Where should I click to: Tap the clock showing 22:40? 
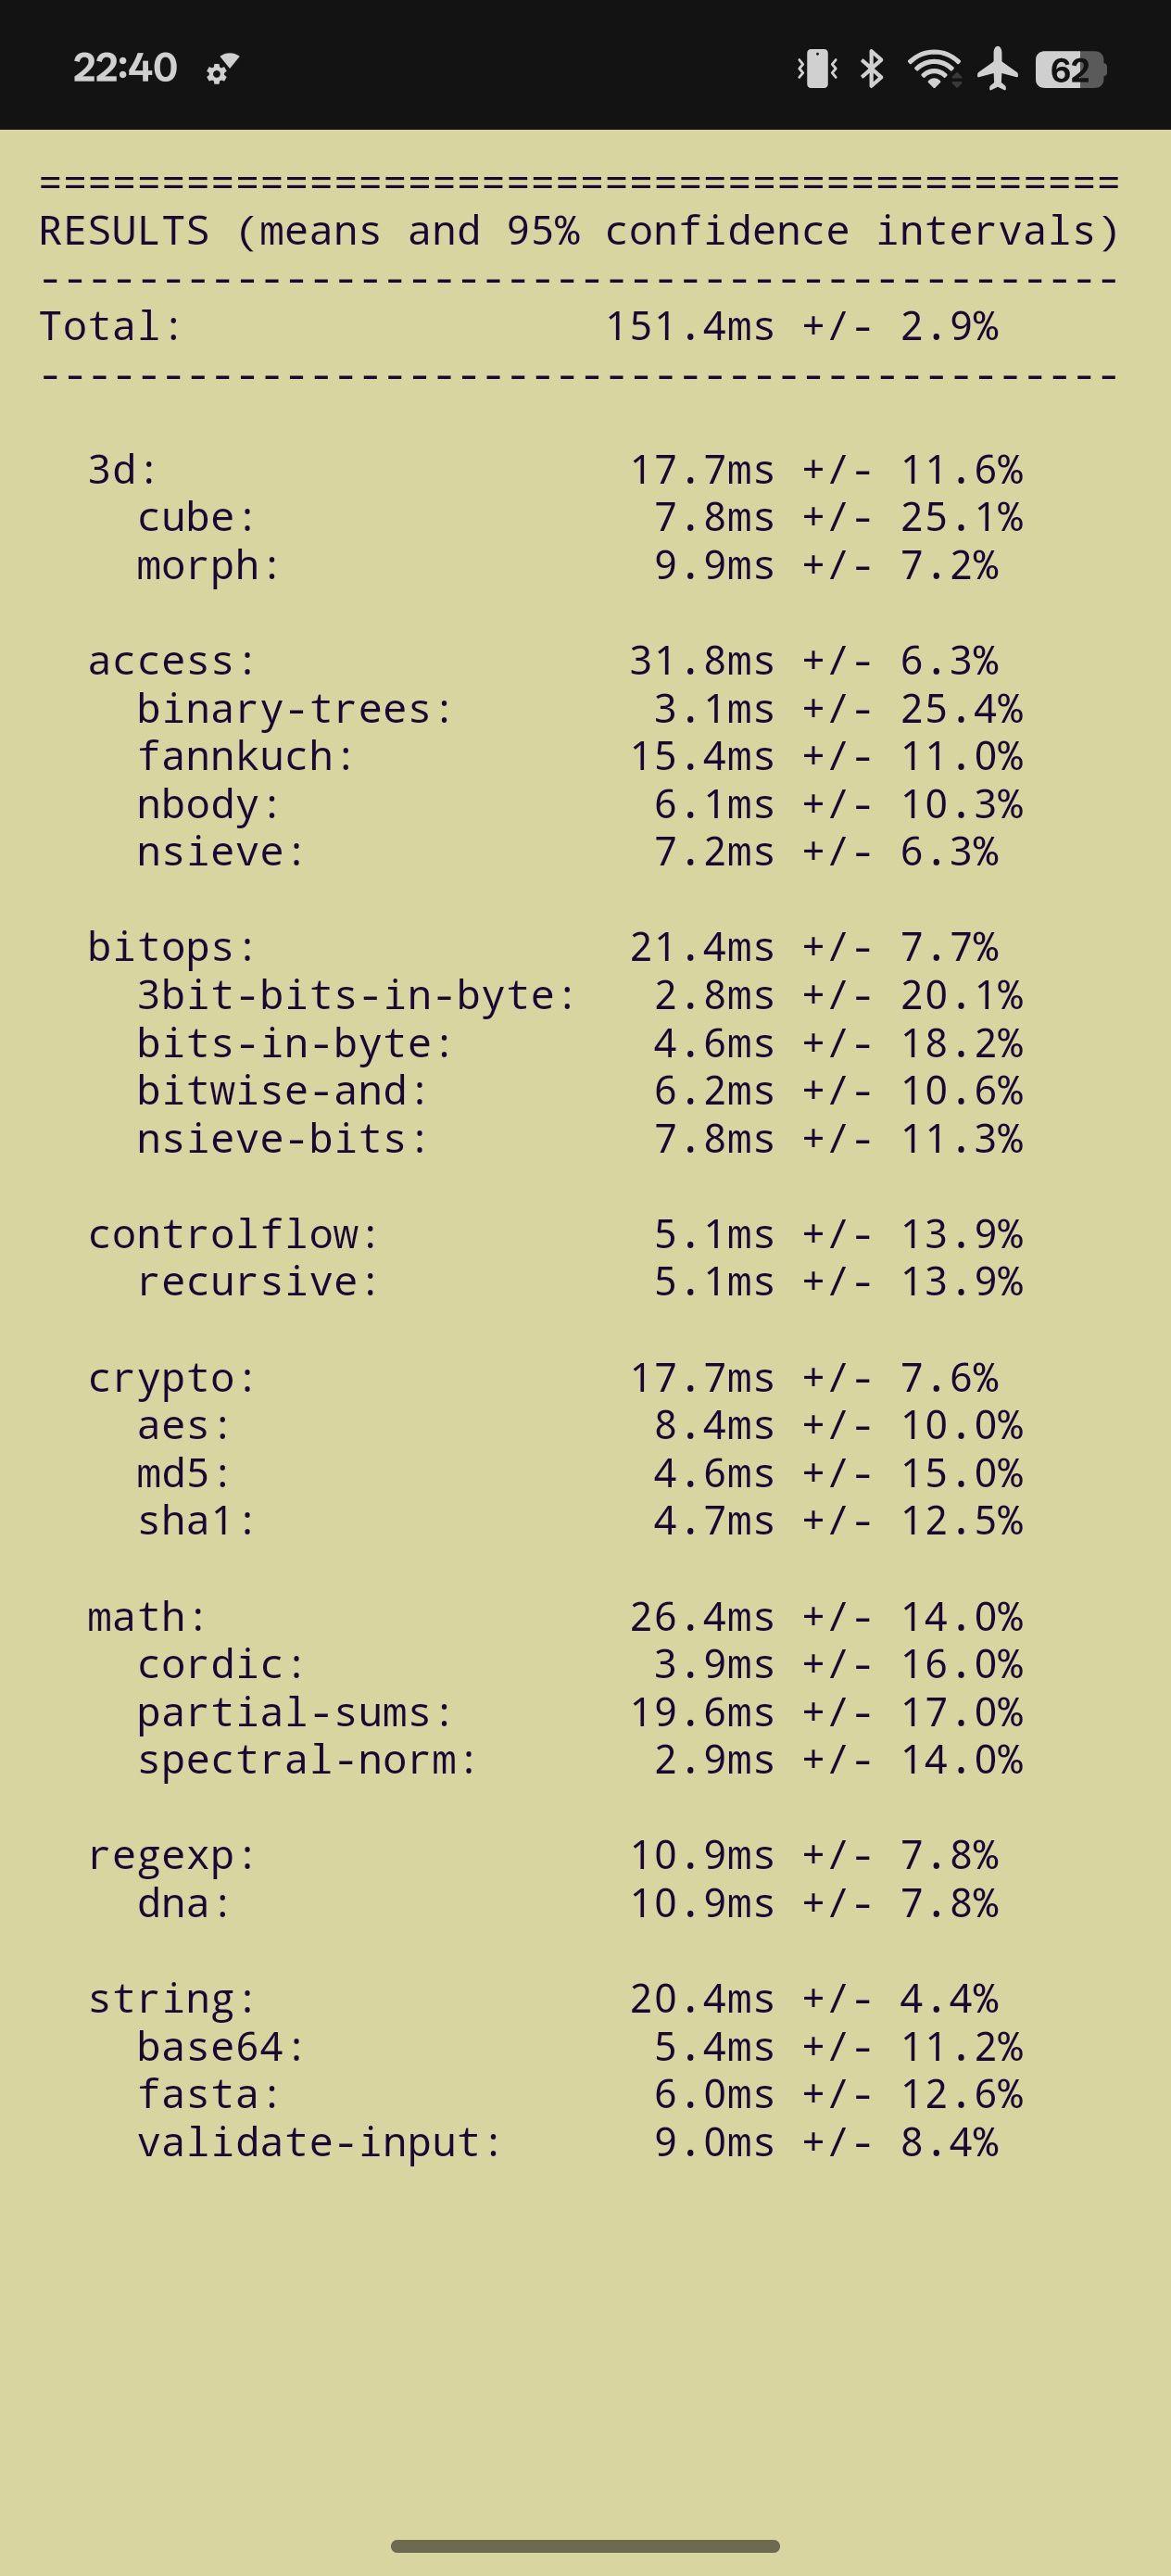(125, 68)
